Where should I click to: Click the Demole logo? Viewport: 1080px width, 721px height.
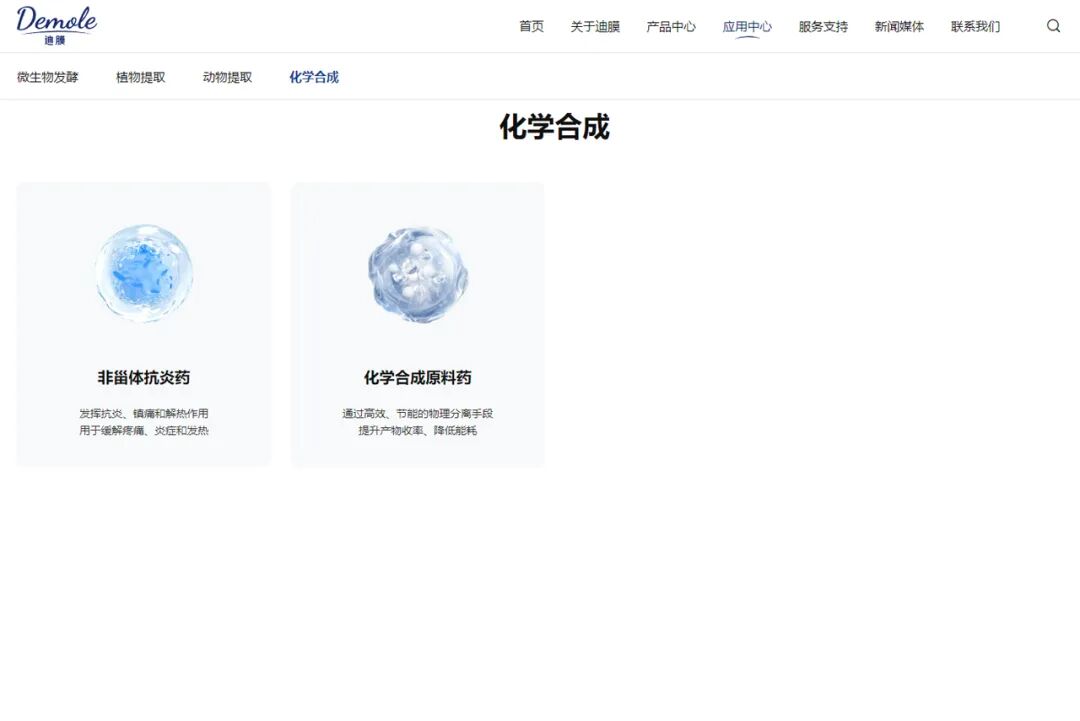57,25
